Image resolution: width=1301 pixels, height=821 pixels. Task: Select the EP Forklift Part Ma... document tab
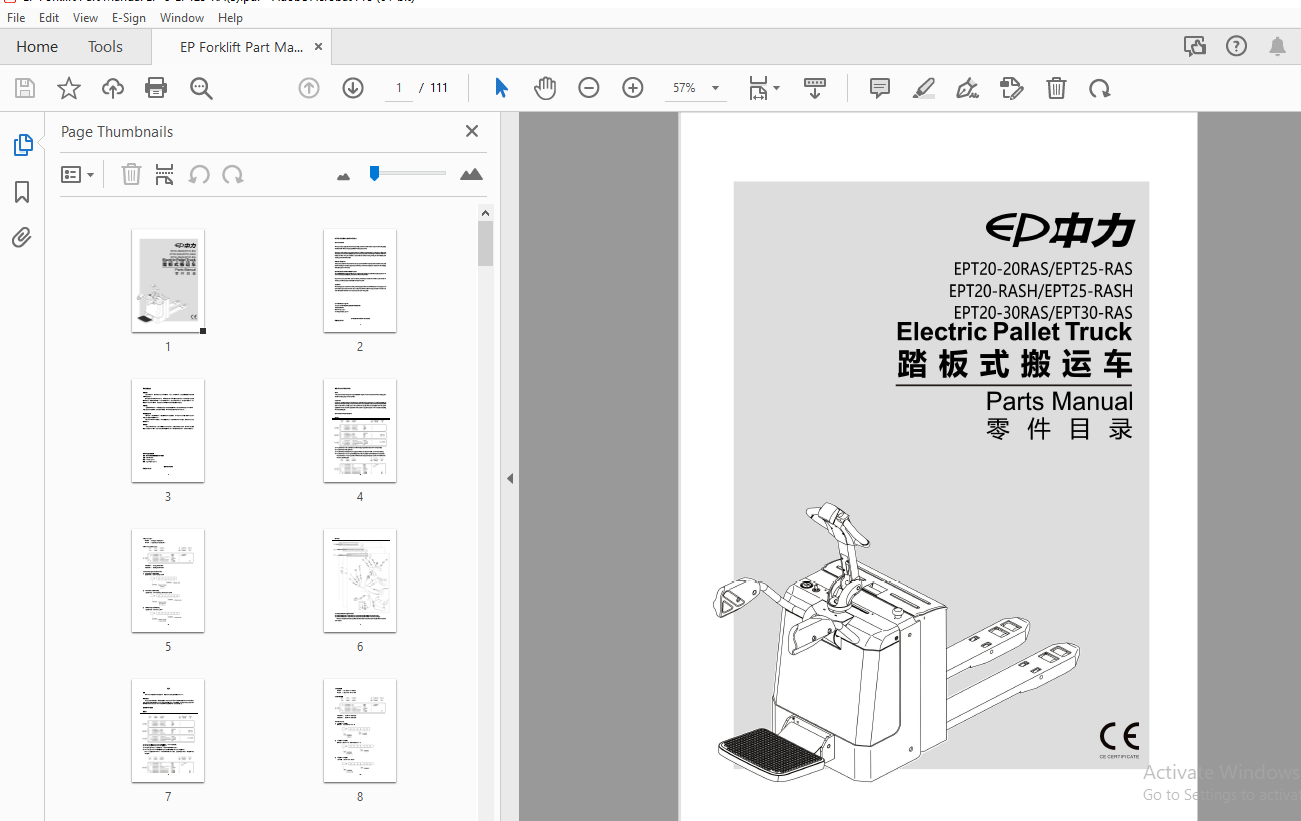242,47
